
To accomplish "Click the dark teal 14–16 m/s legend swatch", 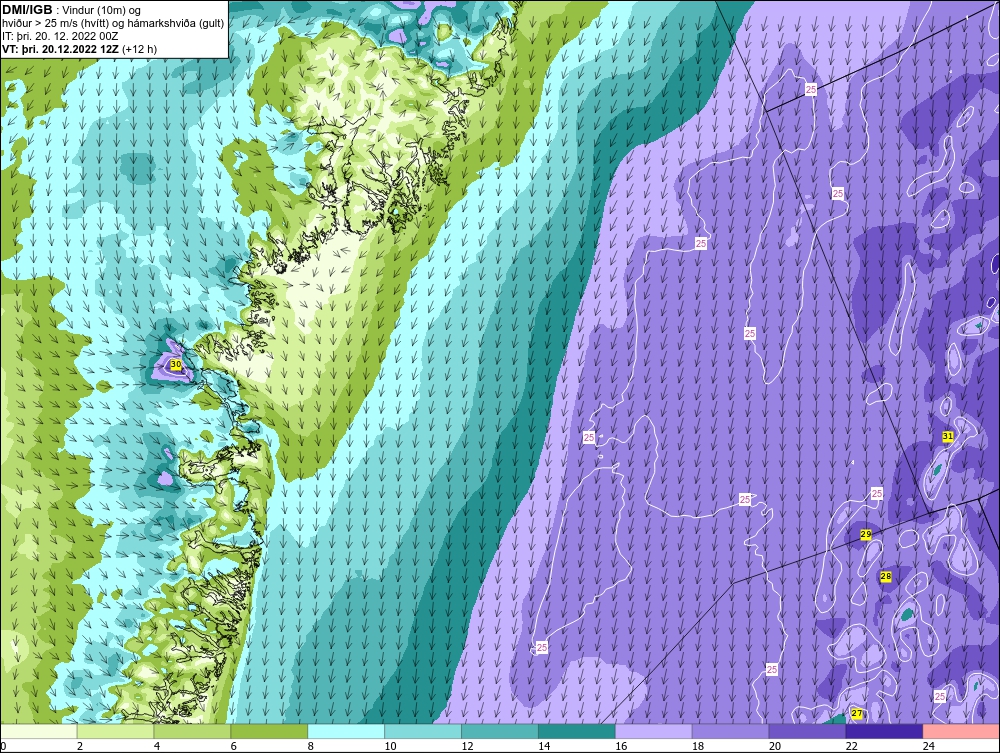I will click(x=577, y=731).
